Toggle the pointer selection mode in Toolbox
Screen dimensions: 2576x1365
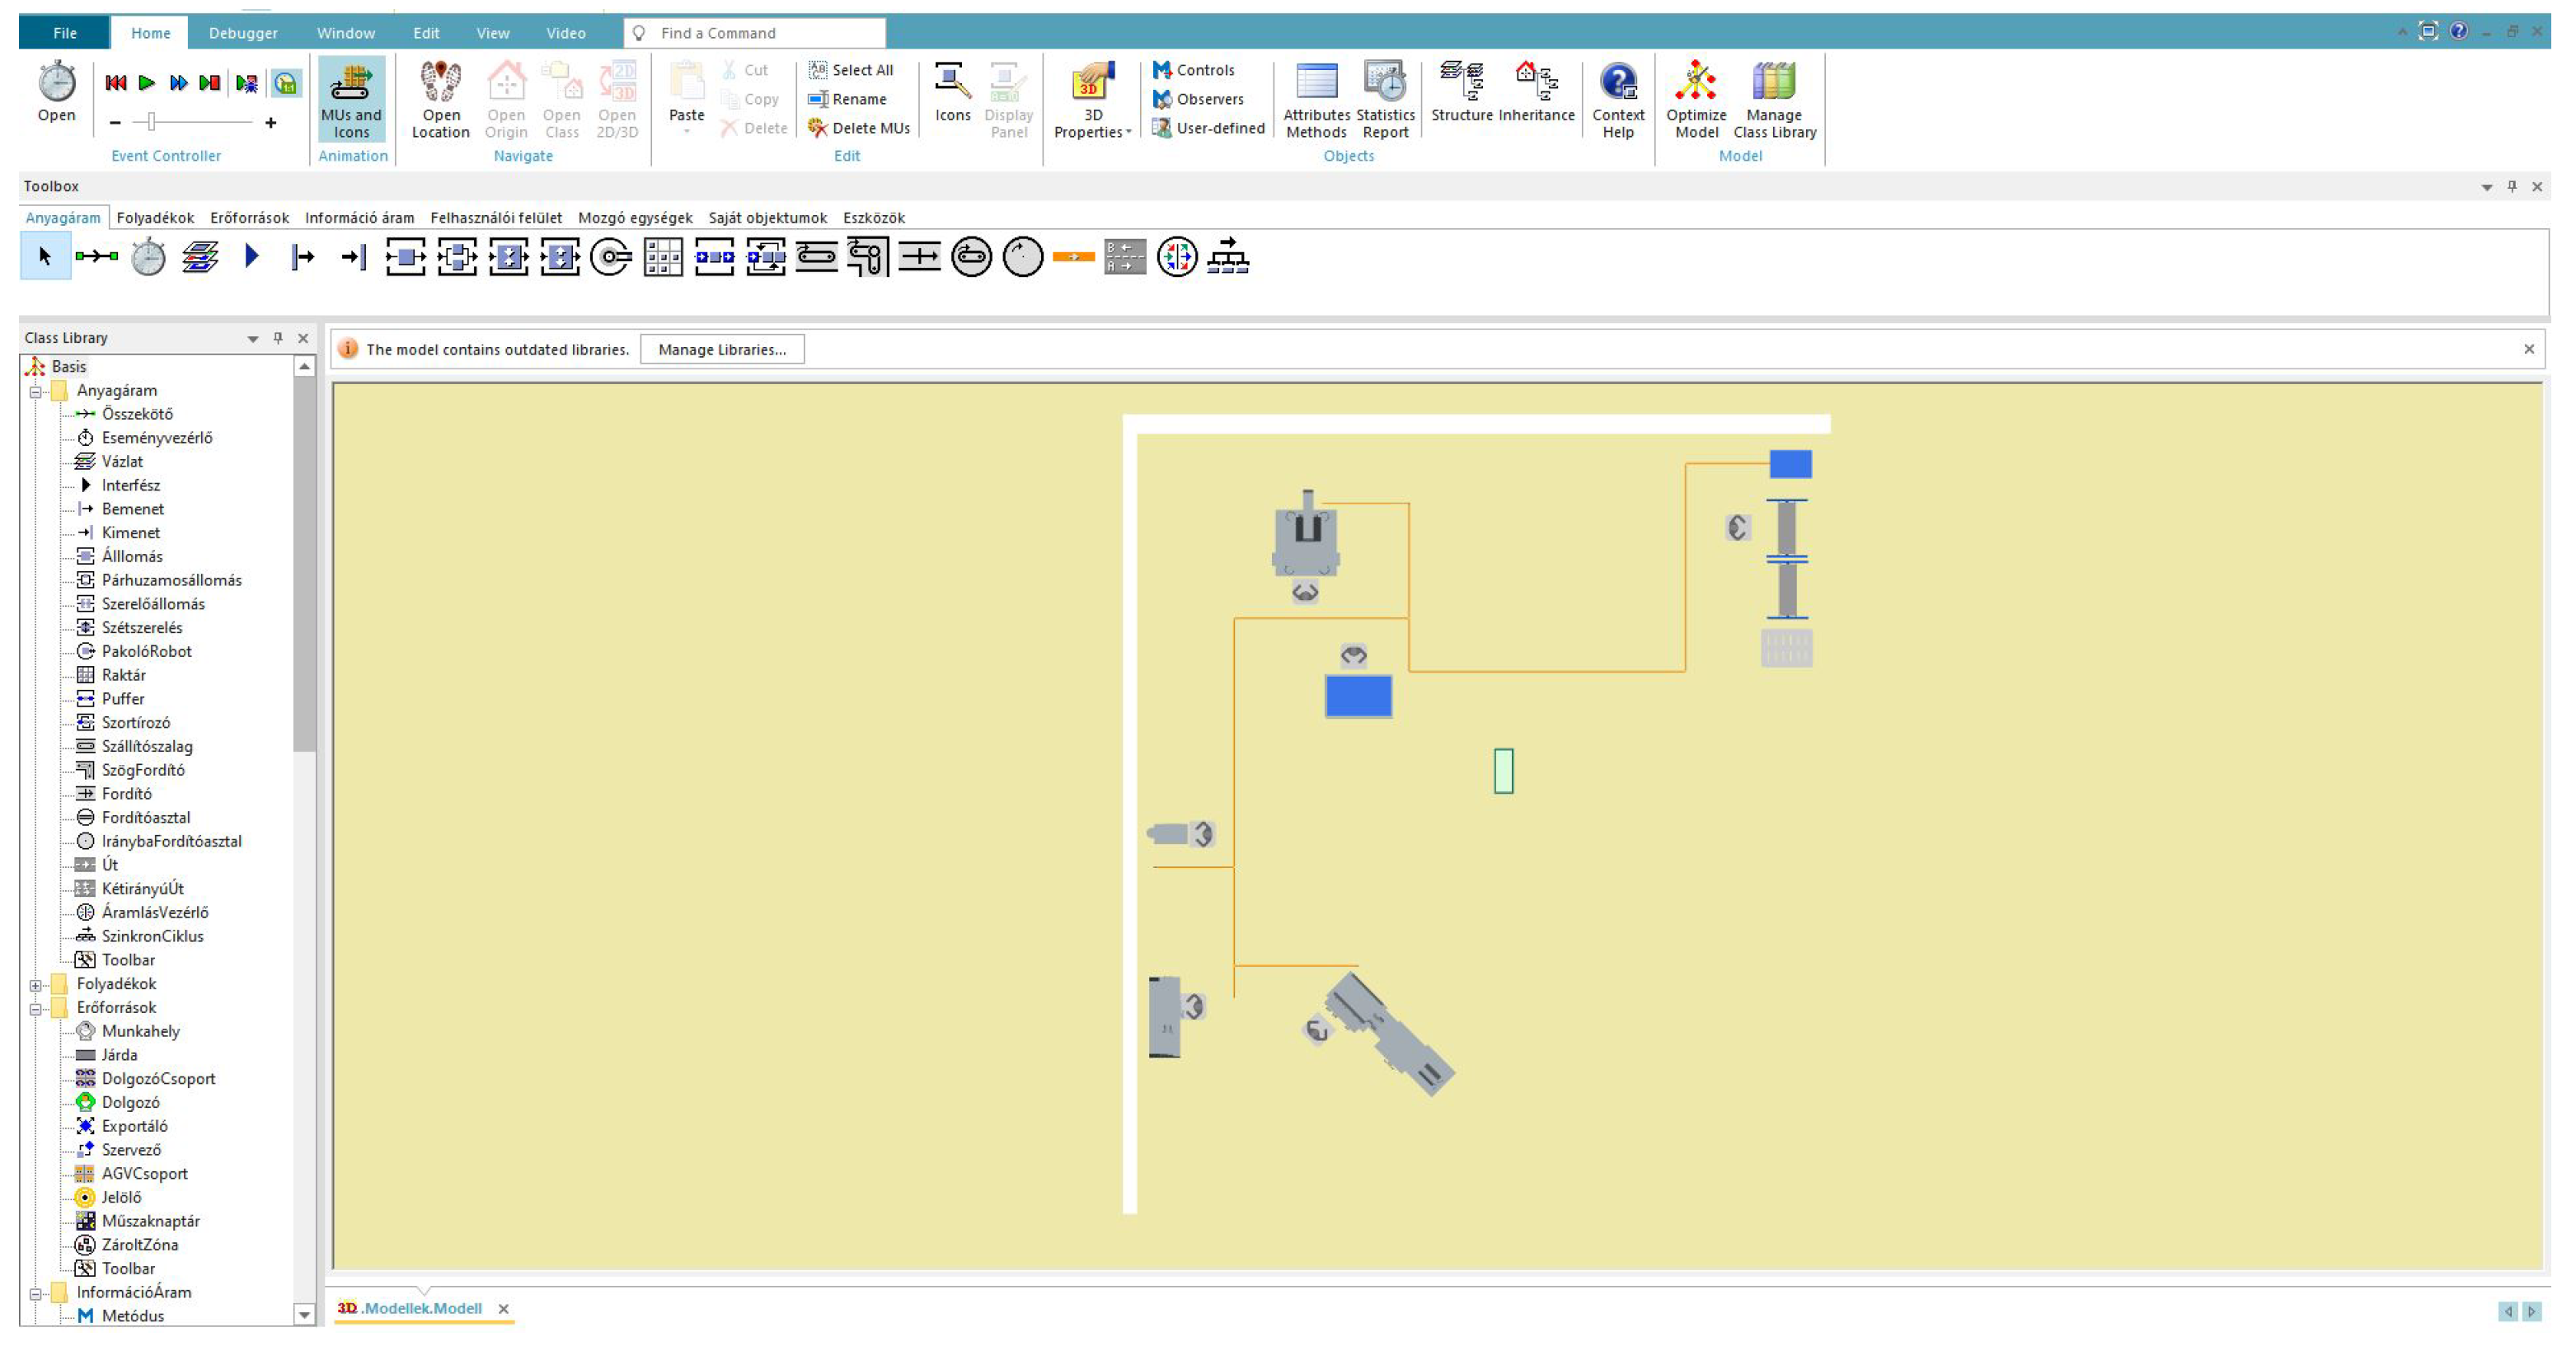[x=45, y=257]
